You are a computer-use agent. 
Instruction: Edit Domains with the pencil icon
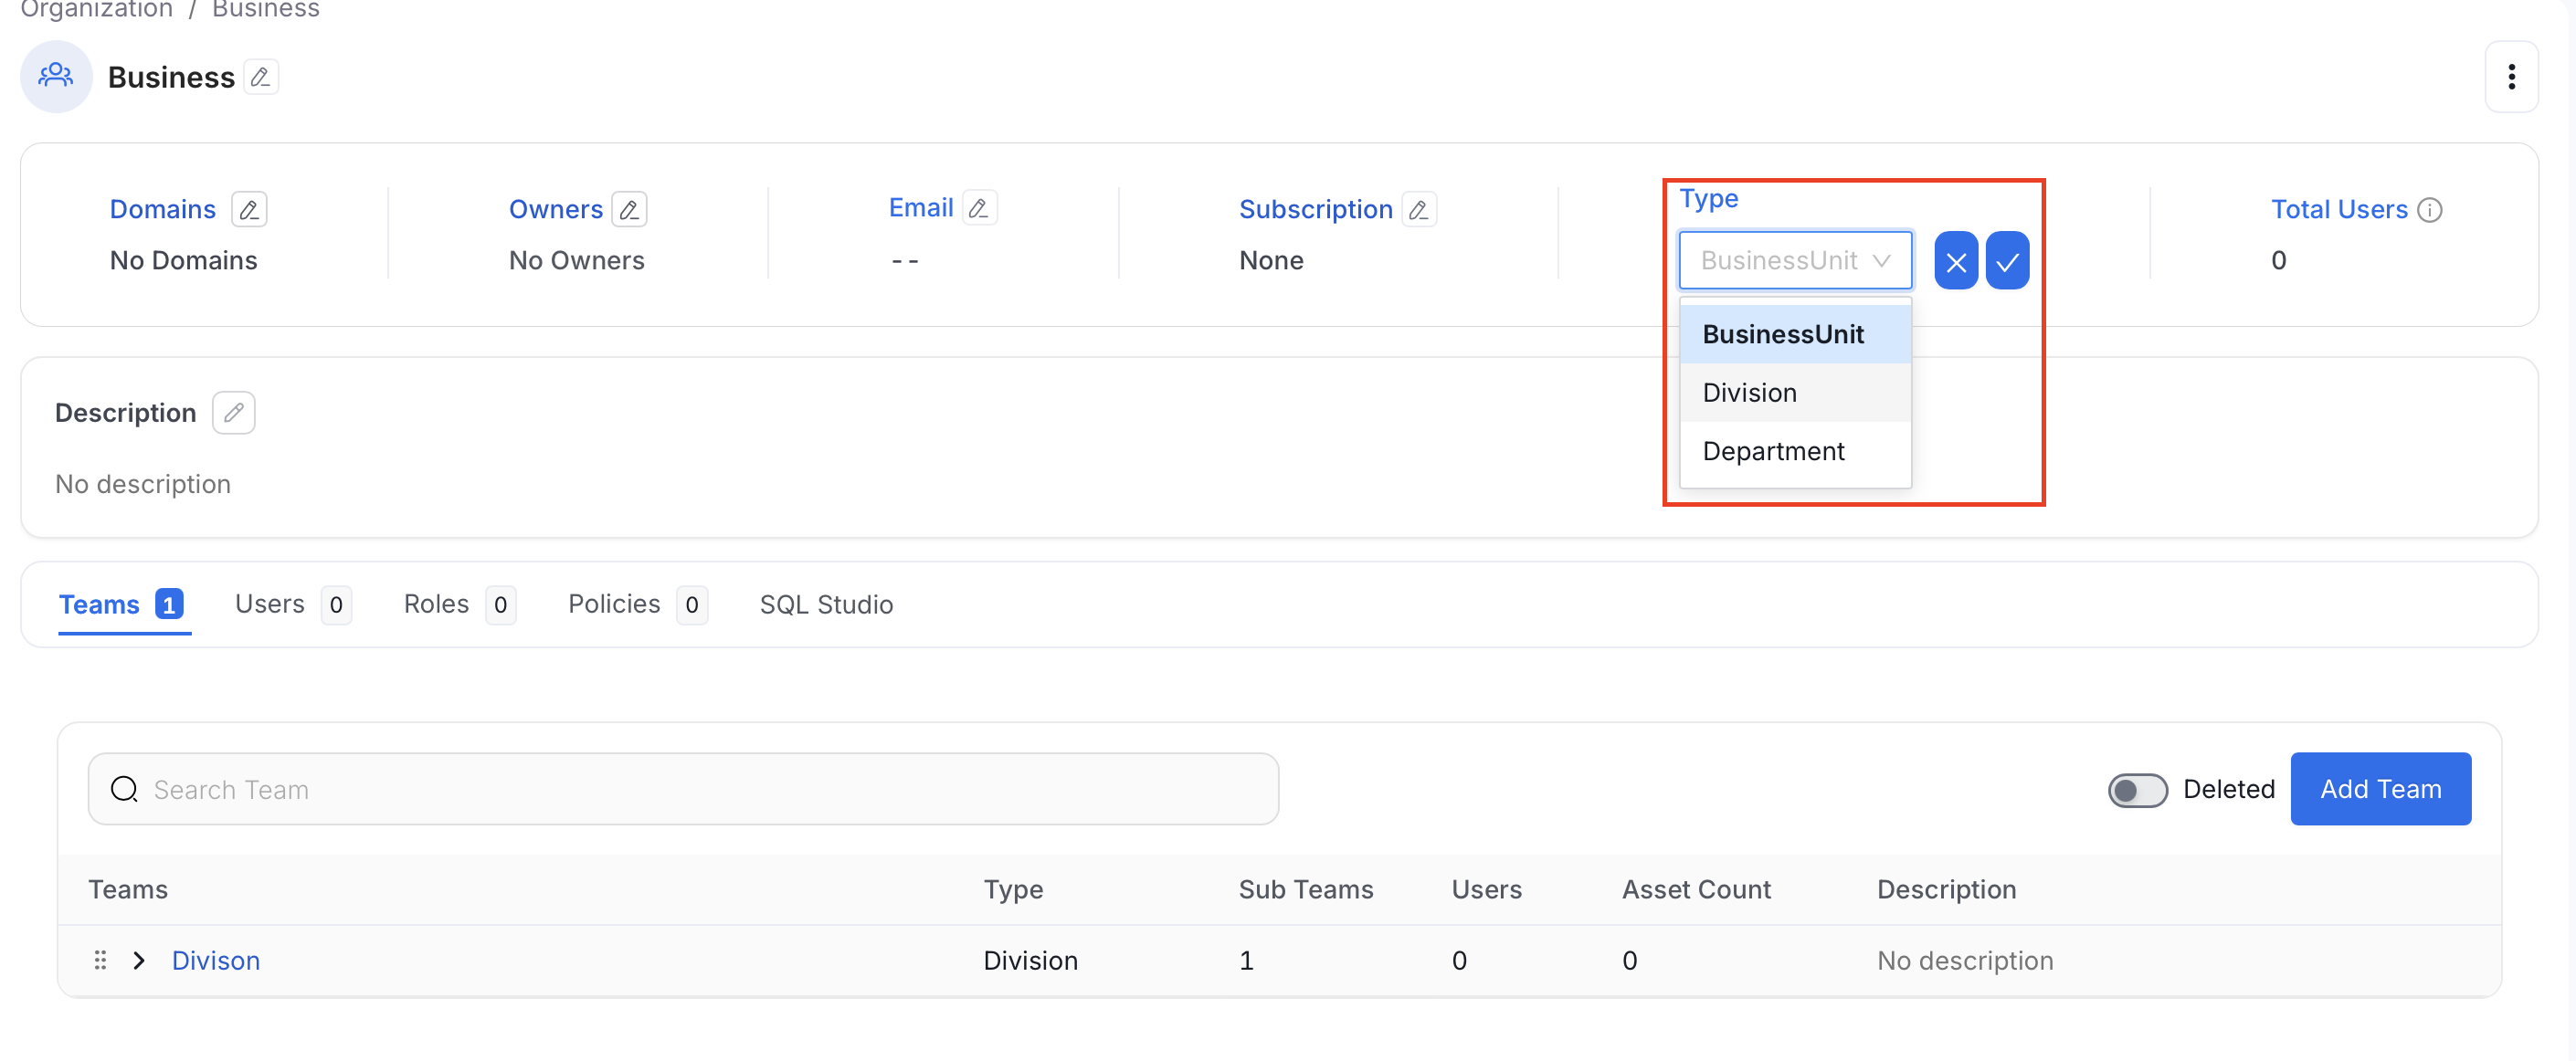pos(249,209)
